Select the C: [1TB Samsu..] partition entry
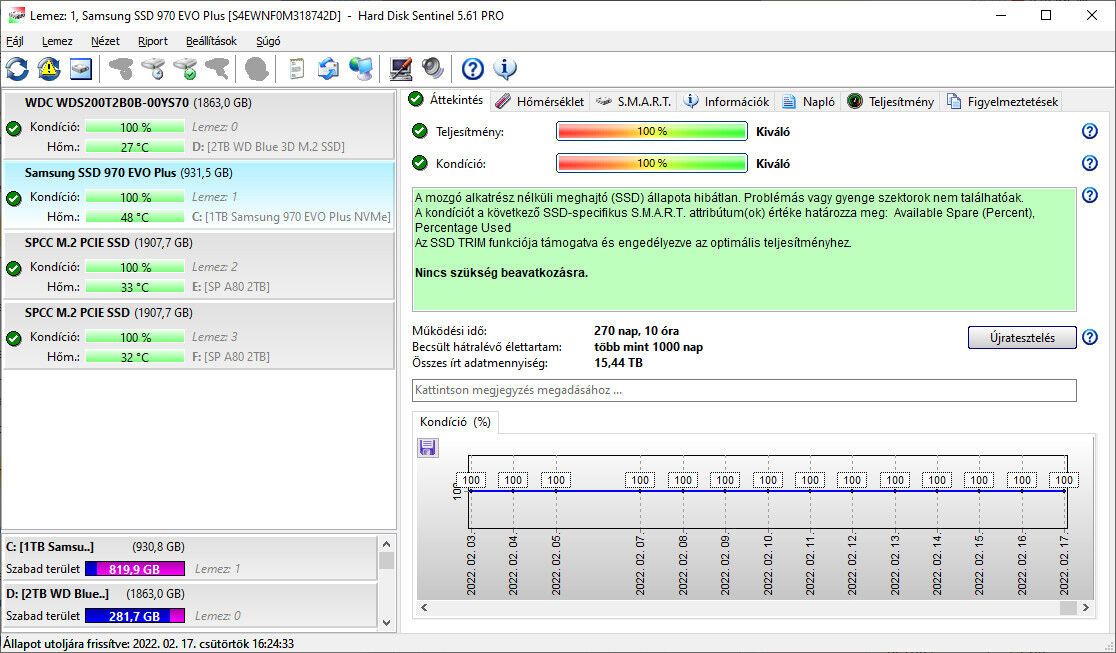Viewport: 1116px width, 653px height. 189,558
